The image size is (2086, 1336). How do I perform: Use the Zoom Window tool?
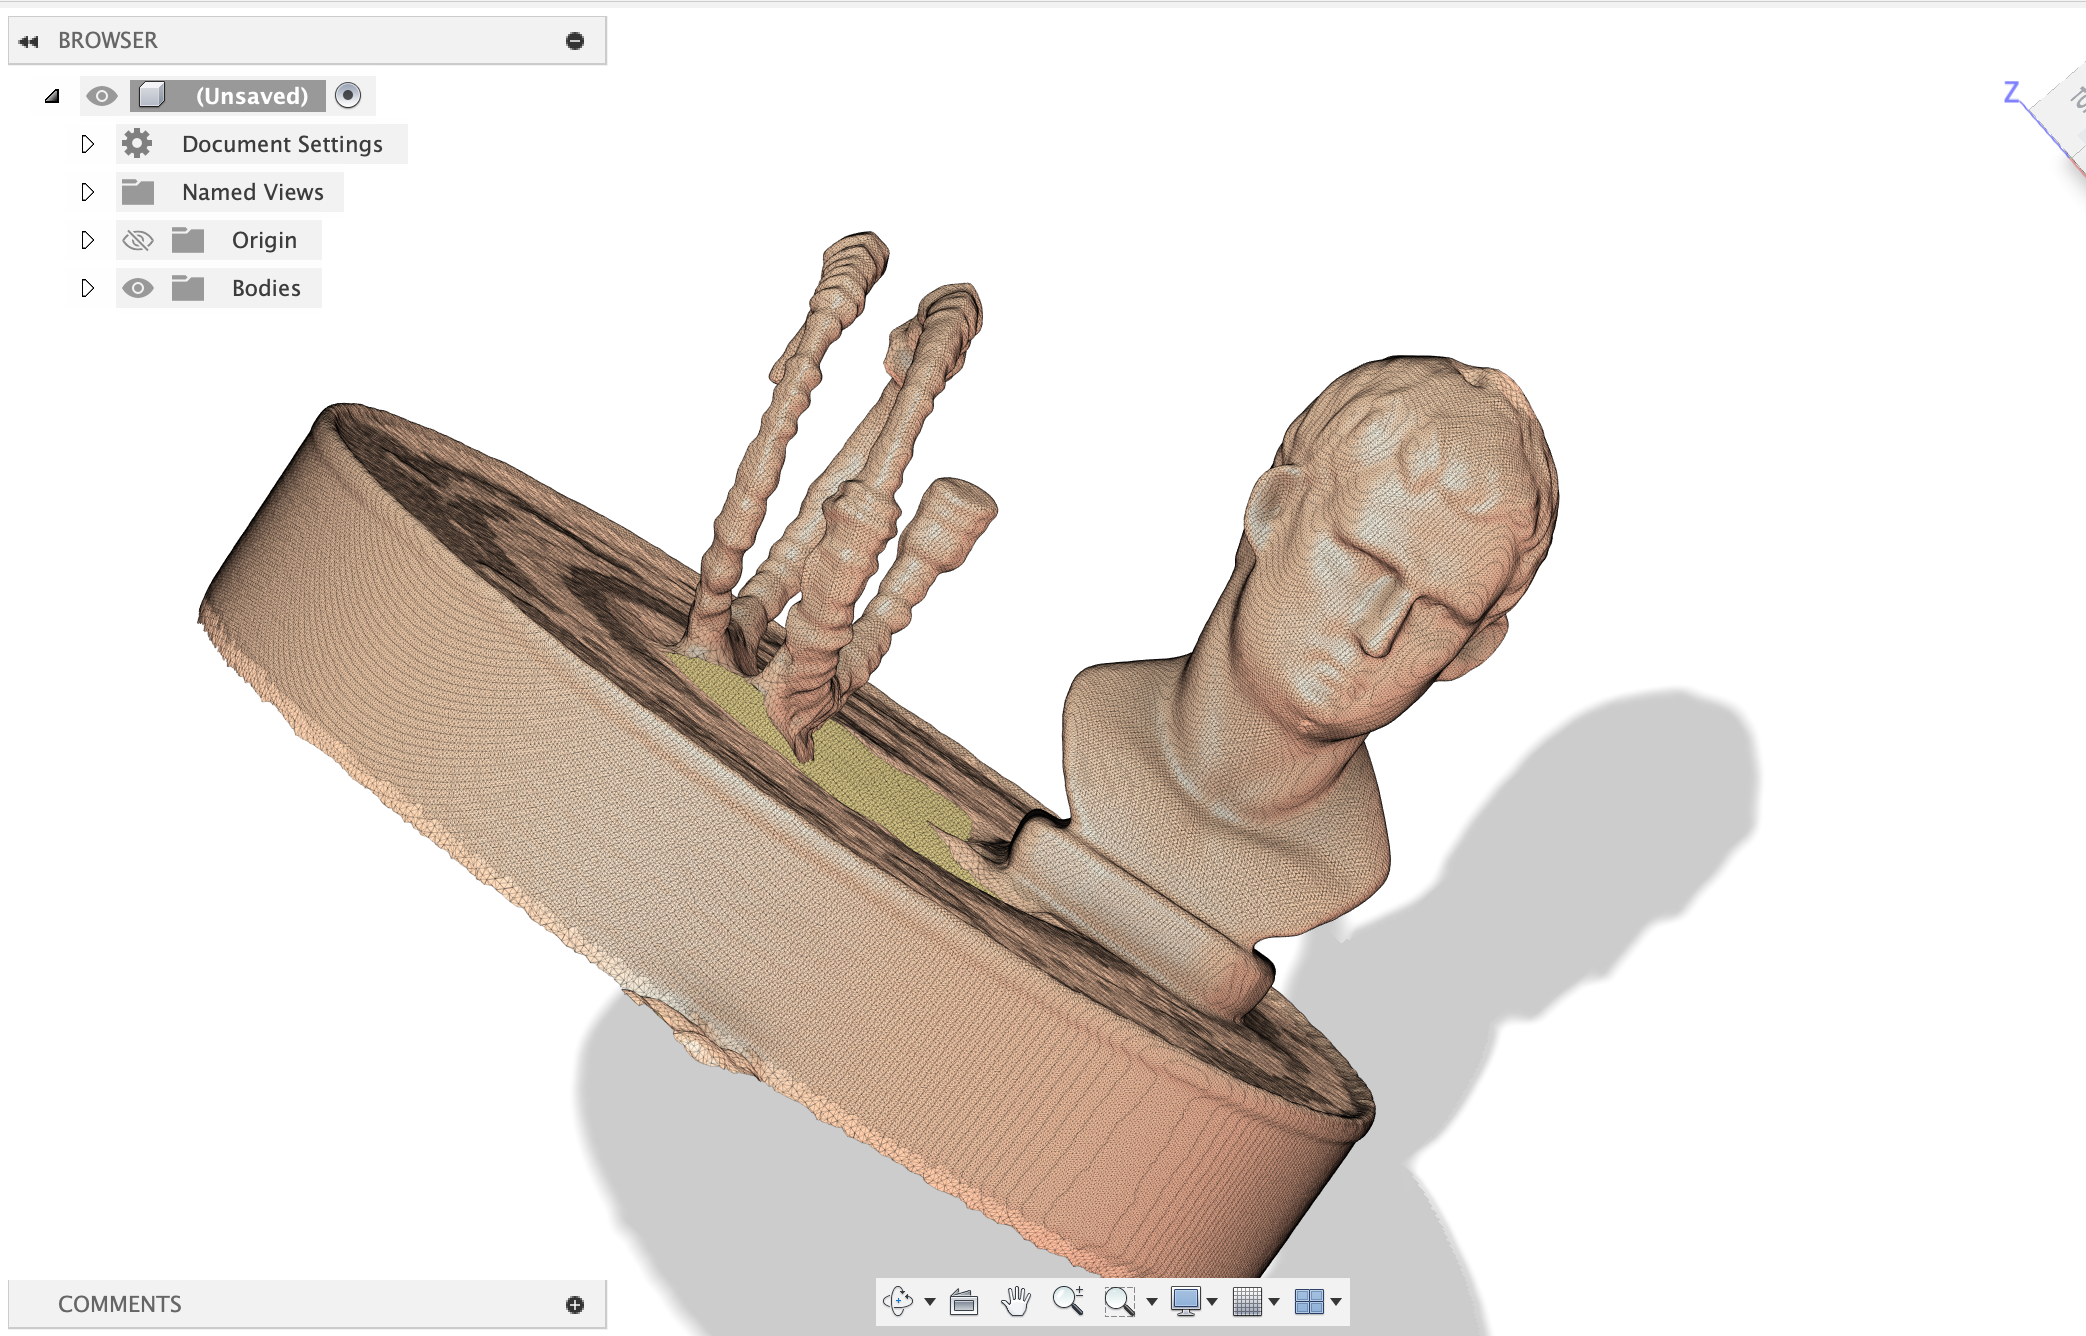1120,1302
